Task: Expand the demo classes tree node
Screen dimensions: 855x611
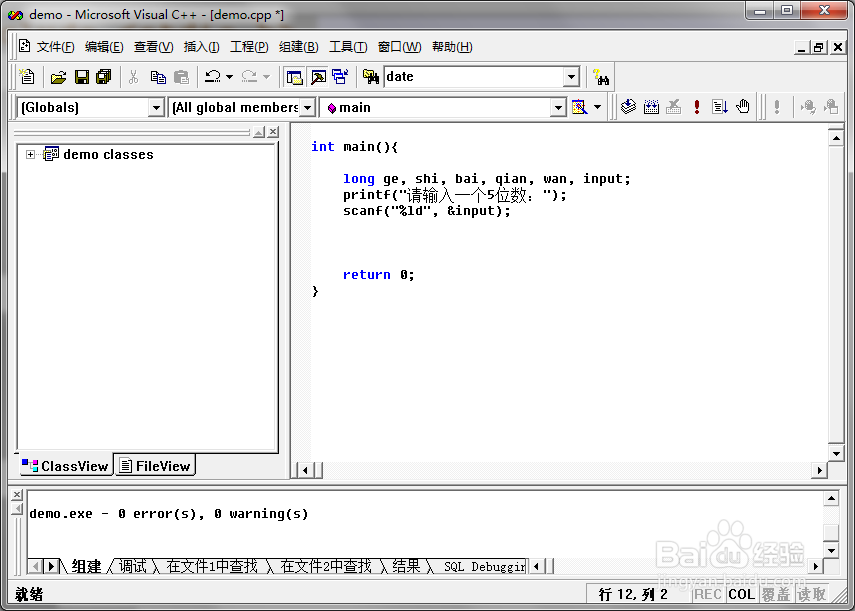Action: coord(31,154)
